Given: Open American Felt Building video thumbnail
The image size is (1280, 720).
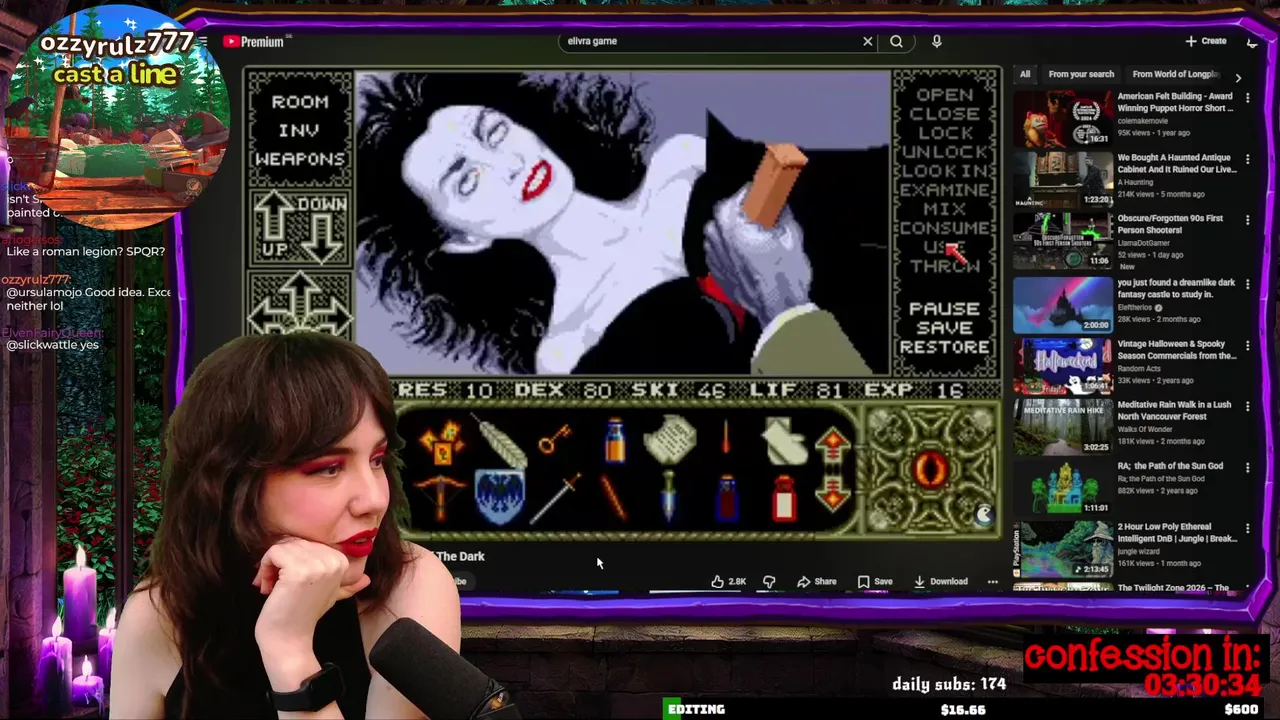Looking at the screenshot, I should coord(1062,118).
